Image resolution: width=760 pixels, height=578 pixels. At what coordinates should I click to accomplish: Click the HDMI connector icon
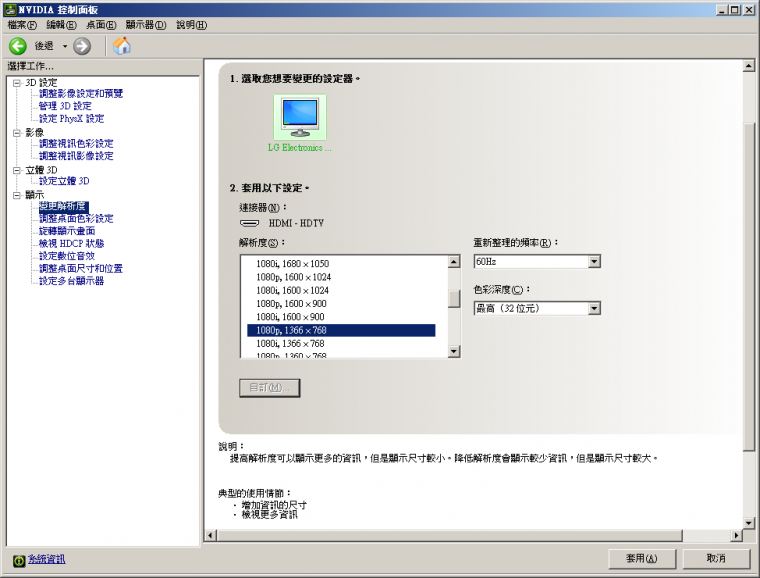pos(250,223)
